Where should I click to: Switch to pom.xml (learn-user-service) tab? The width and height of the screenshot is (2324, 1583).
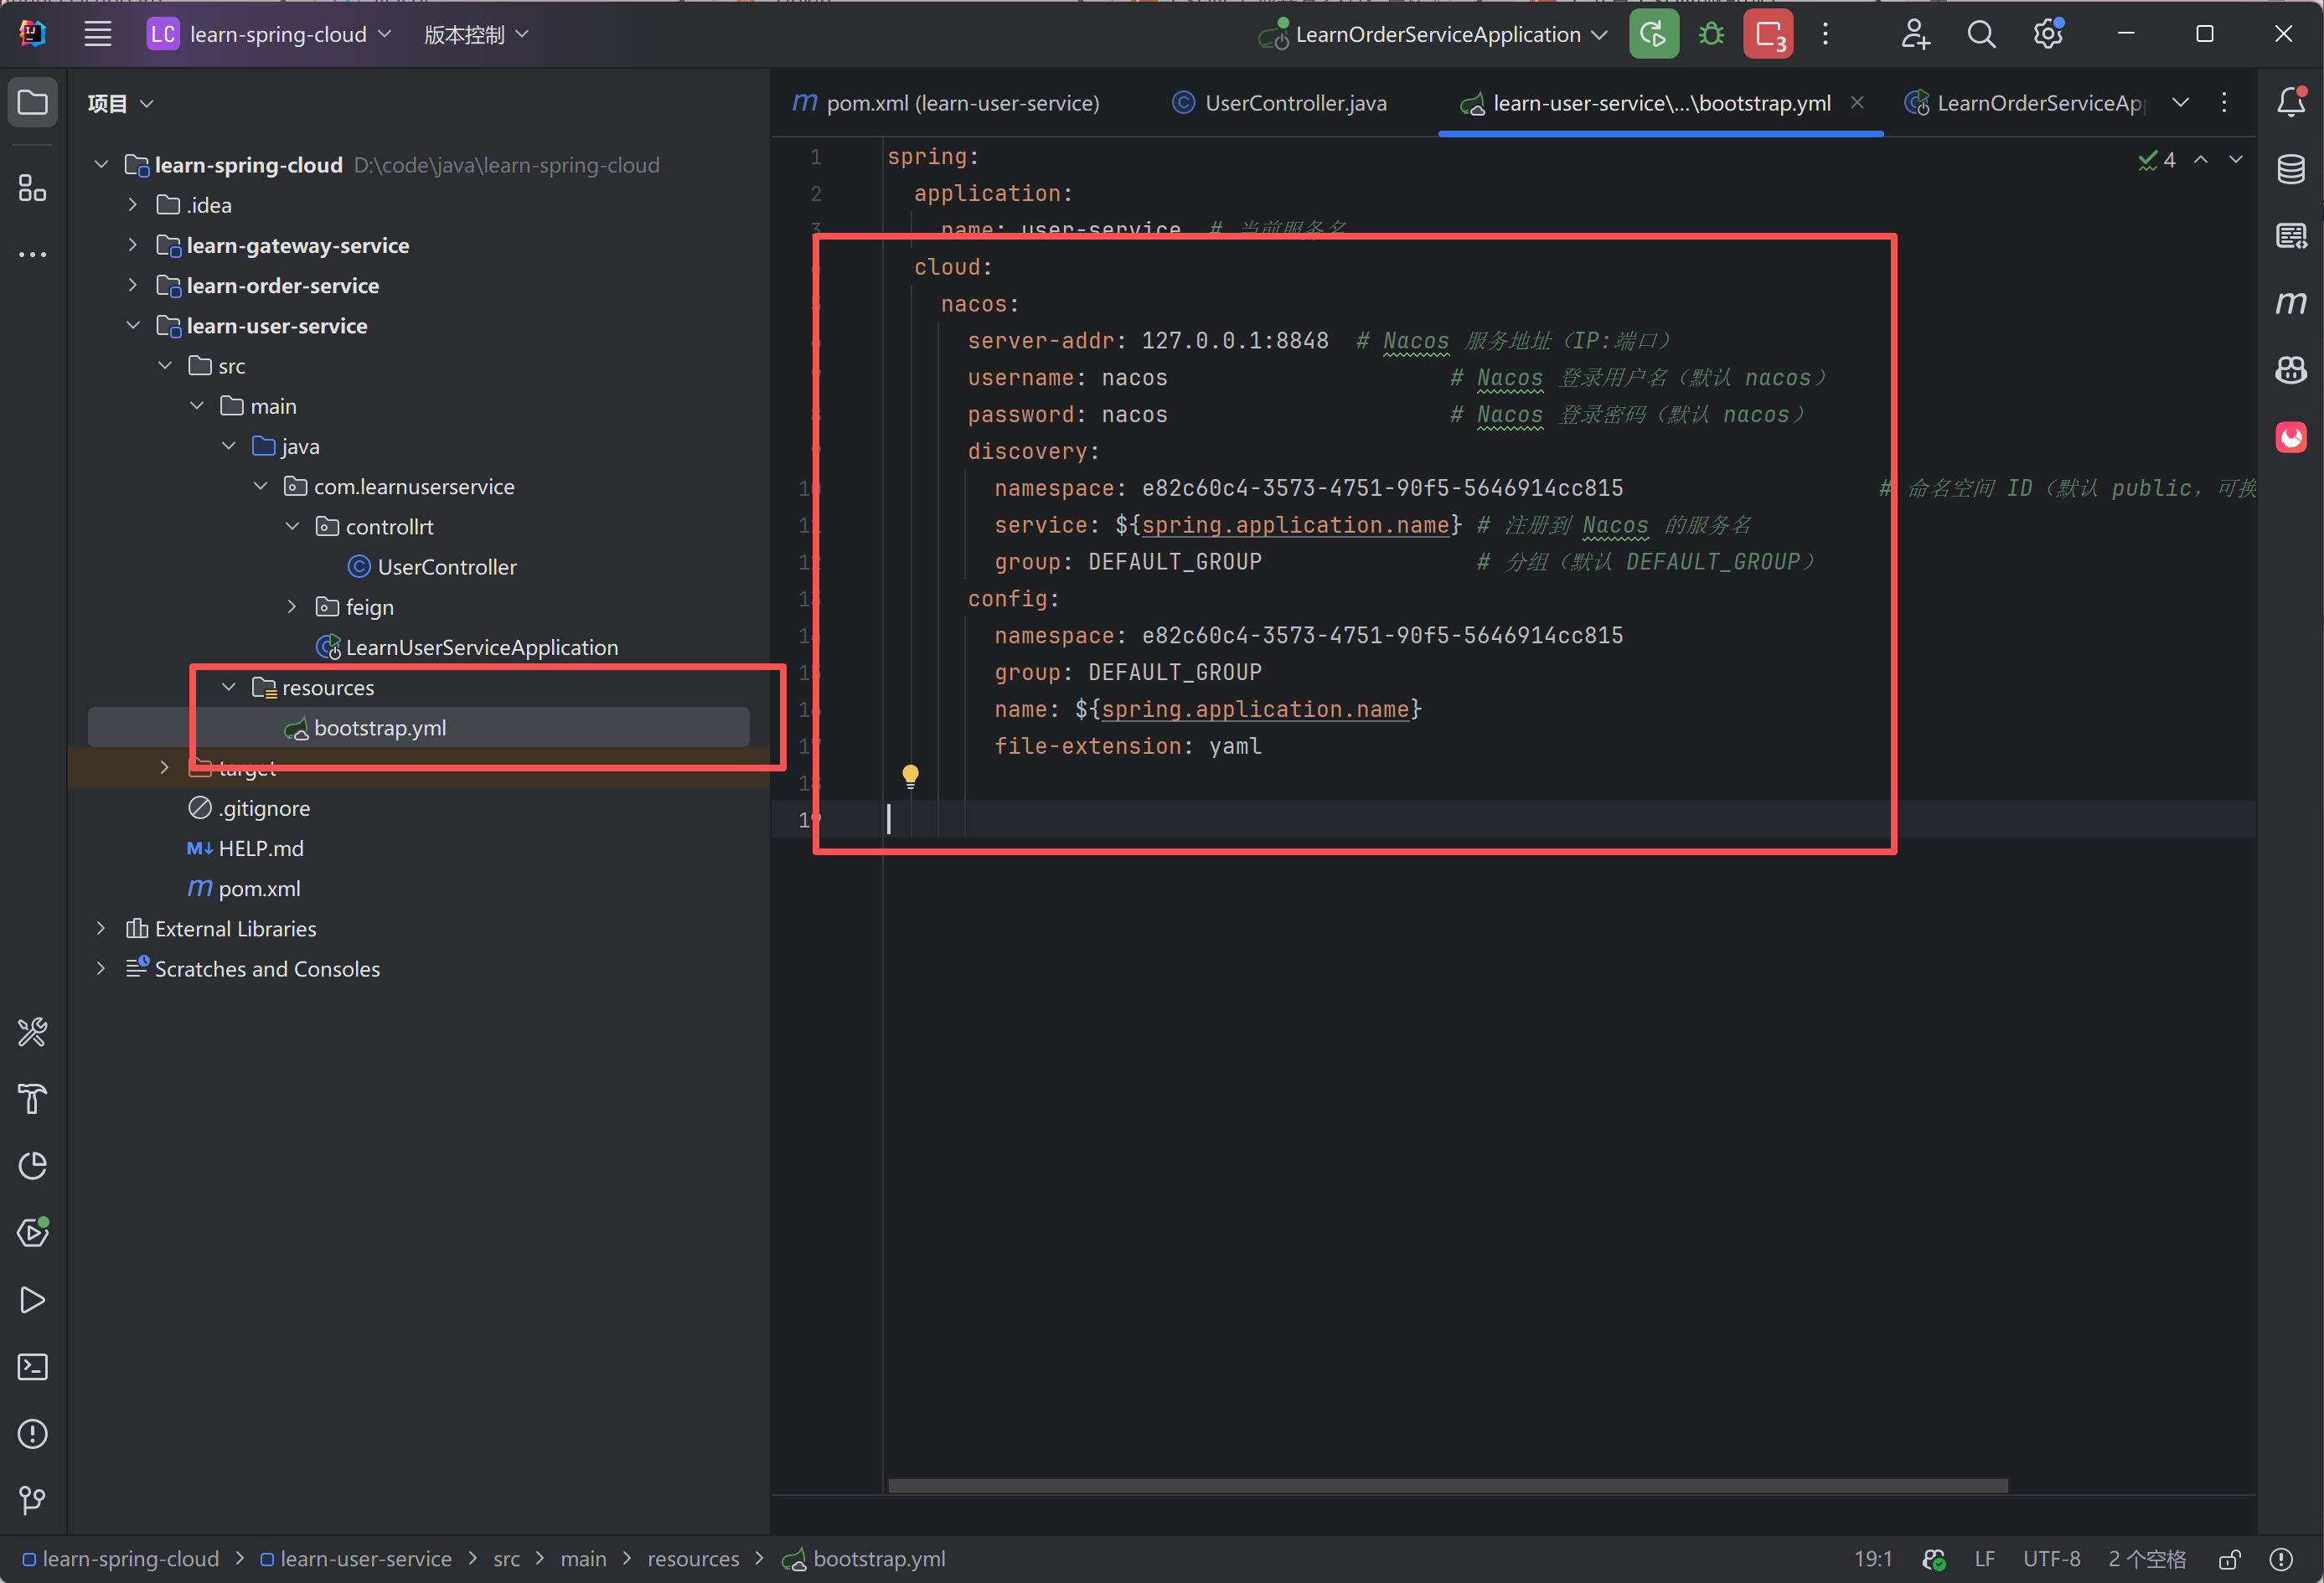[946, 103]
